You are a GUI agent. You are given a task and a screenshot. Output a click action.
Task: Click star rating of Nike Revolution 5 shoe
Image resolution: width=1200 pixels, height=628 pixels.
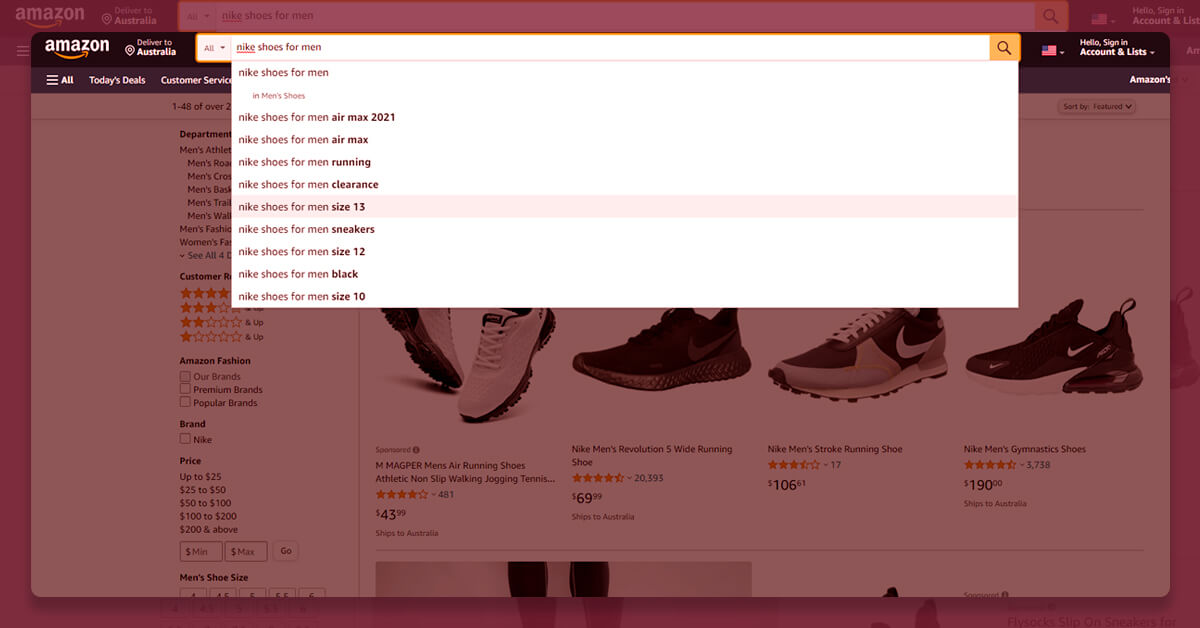599,478
